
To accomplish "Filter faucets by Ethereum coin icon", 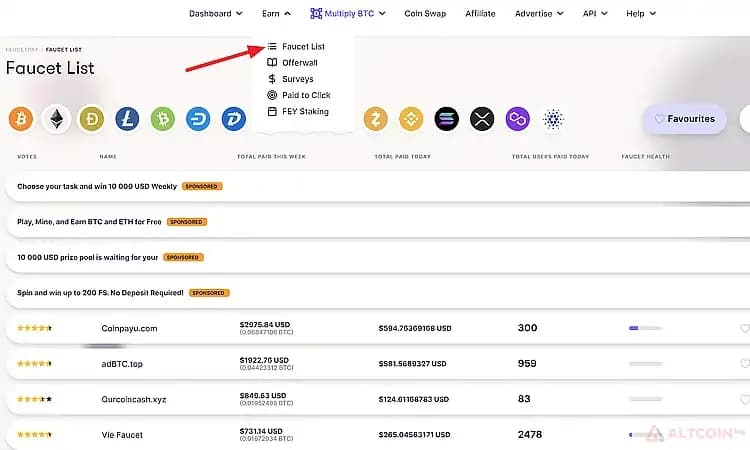I will click(56, 119).
